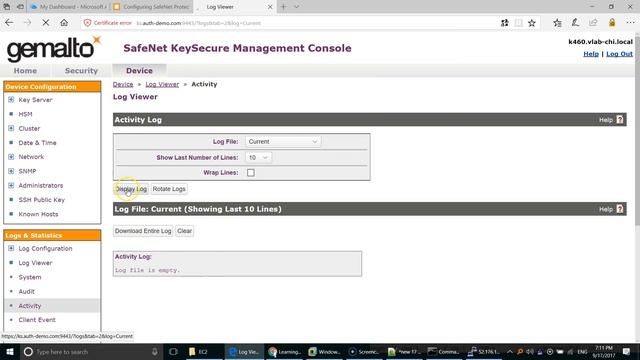Close the Log Viewer browser tab
The height and width of the screenshot is (360, 640).
270,7
